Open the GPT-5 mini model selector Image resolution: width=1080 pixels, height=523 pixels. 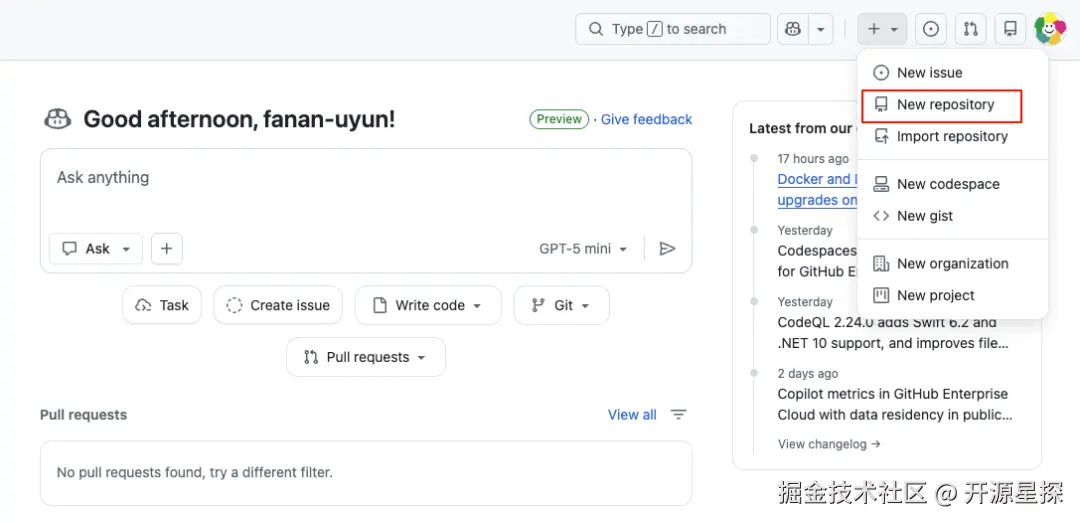[583, 249]
